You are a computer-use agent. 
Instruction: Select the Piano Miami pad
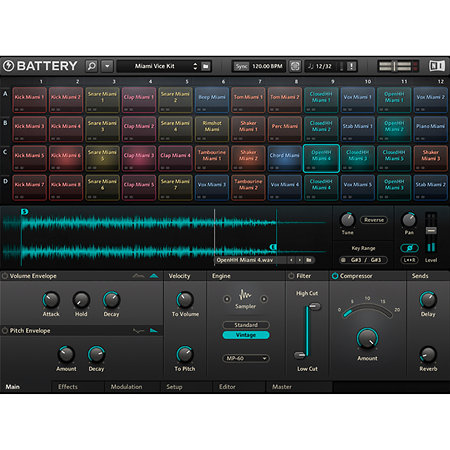pyautogui.click(x=430, y=129)
